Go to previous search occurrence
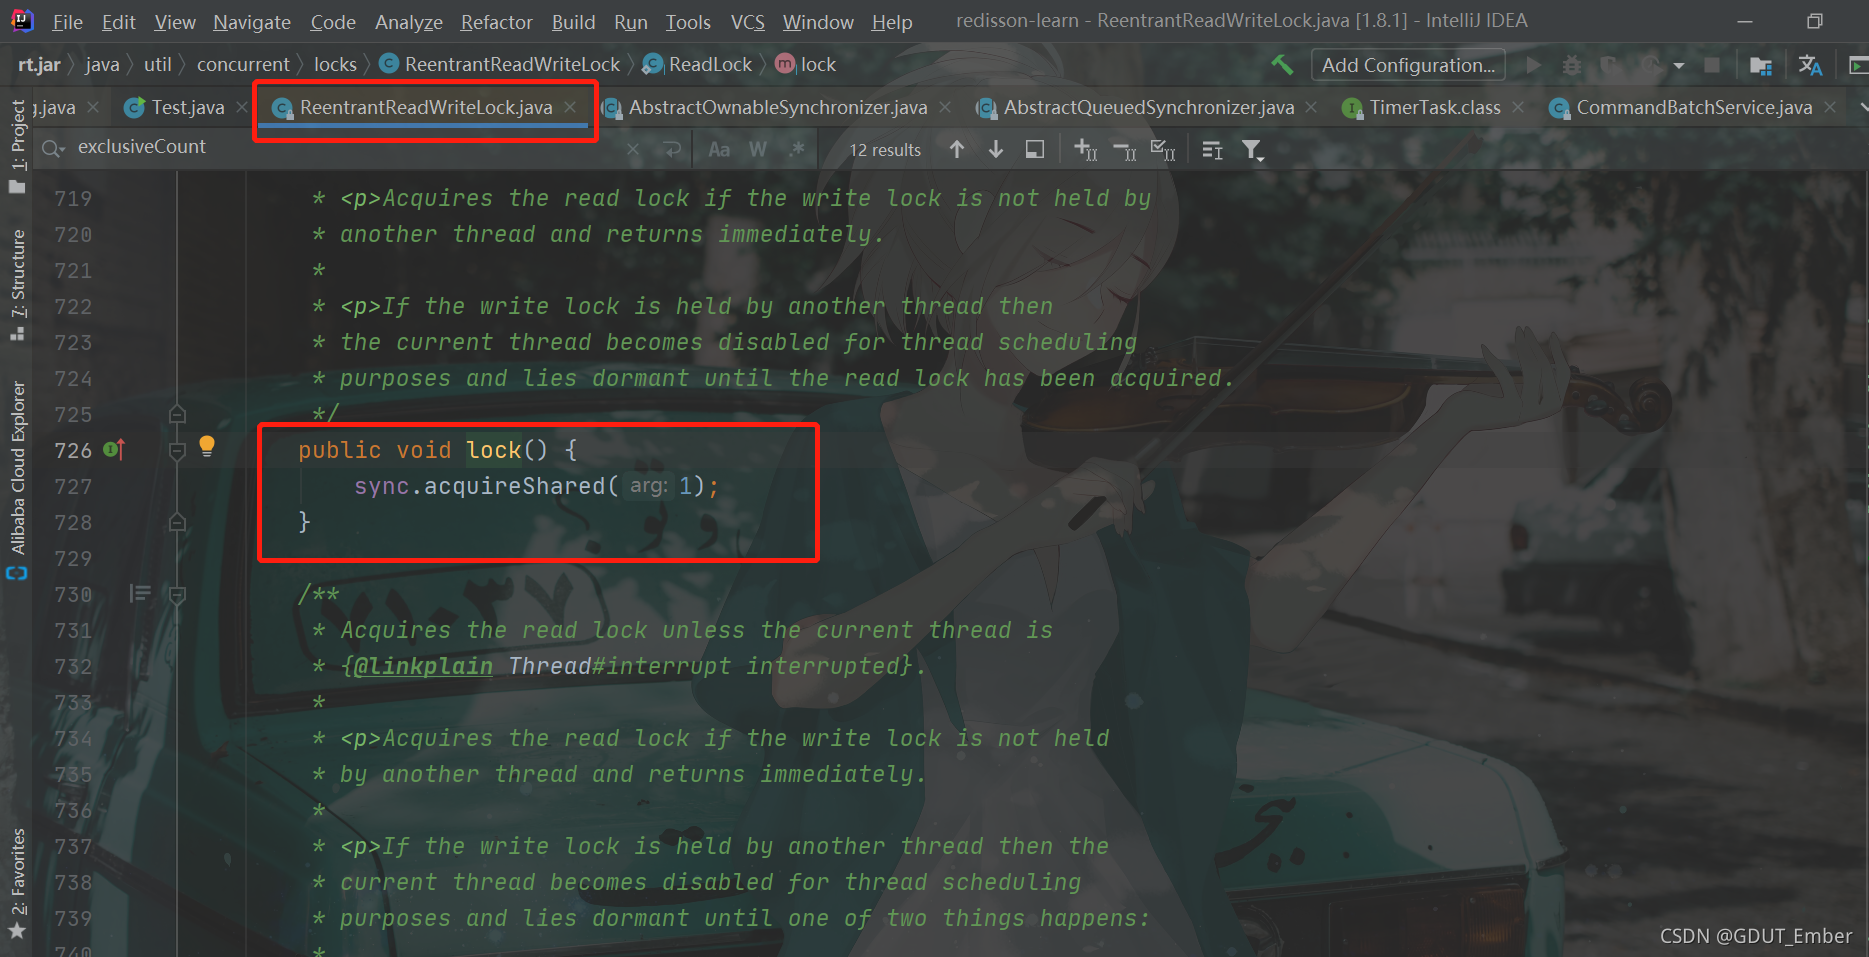The height and width of the screenshot is (957, 1869). click(x=957, y=149)
